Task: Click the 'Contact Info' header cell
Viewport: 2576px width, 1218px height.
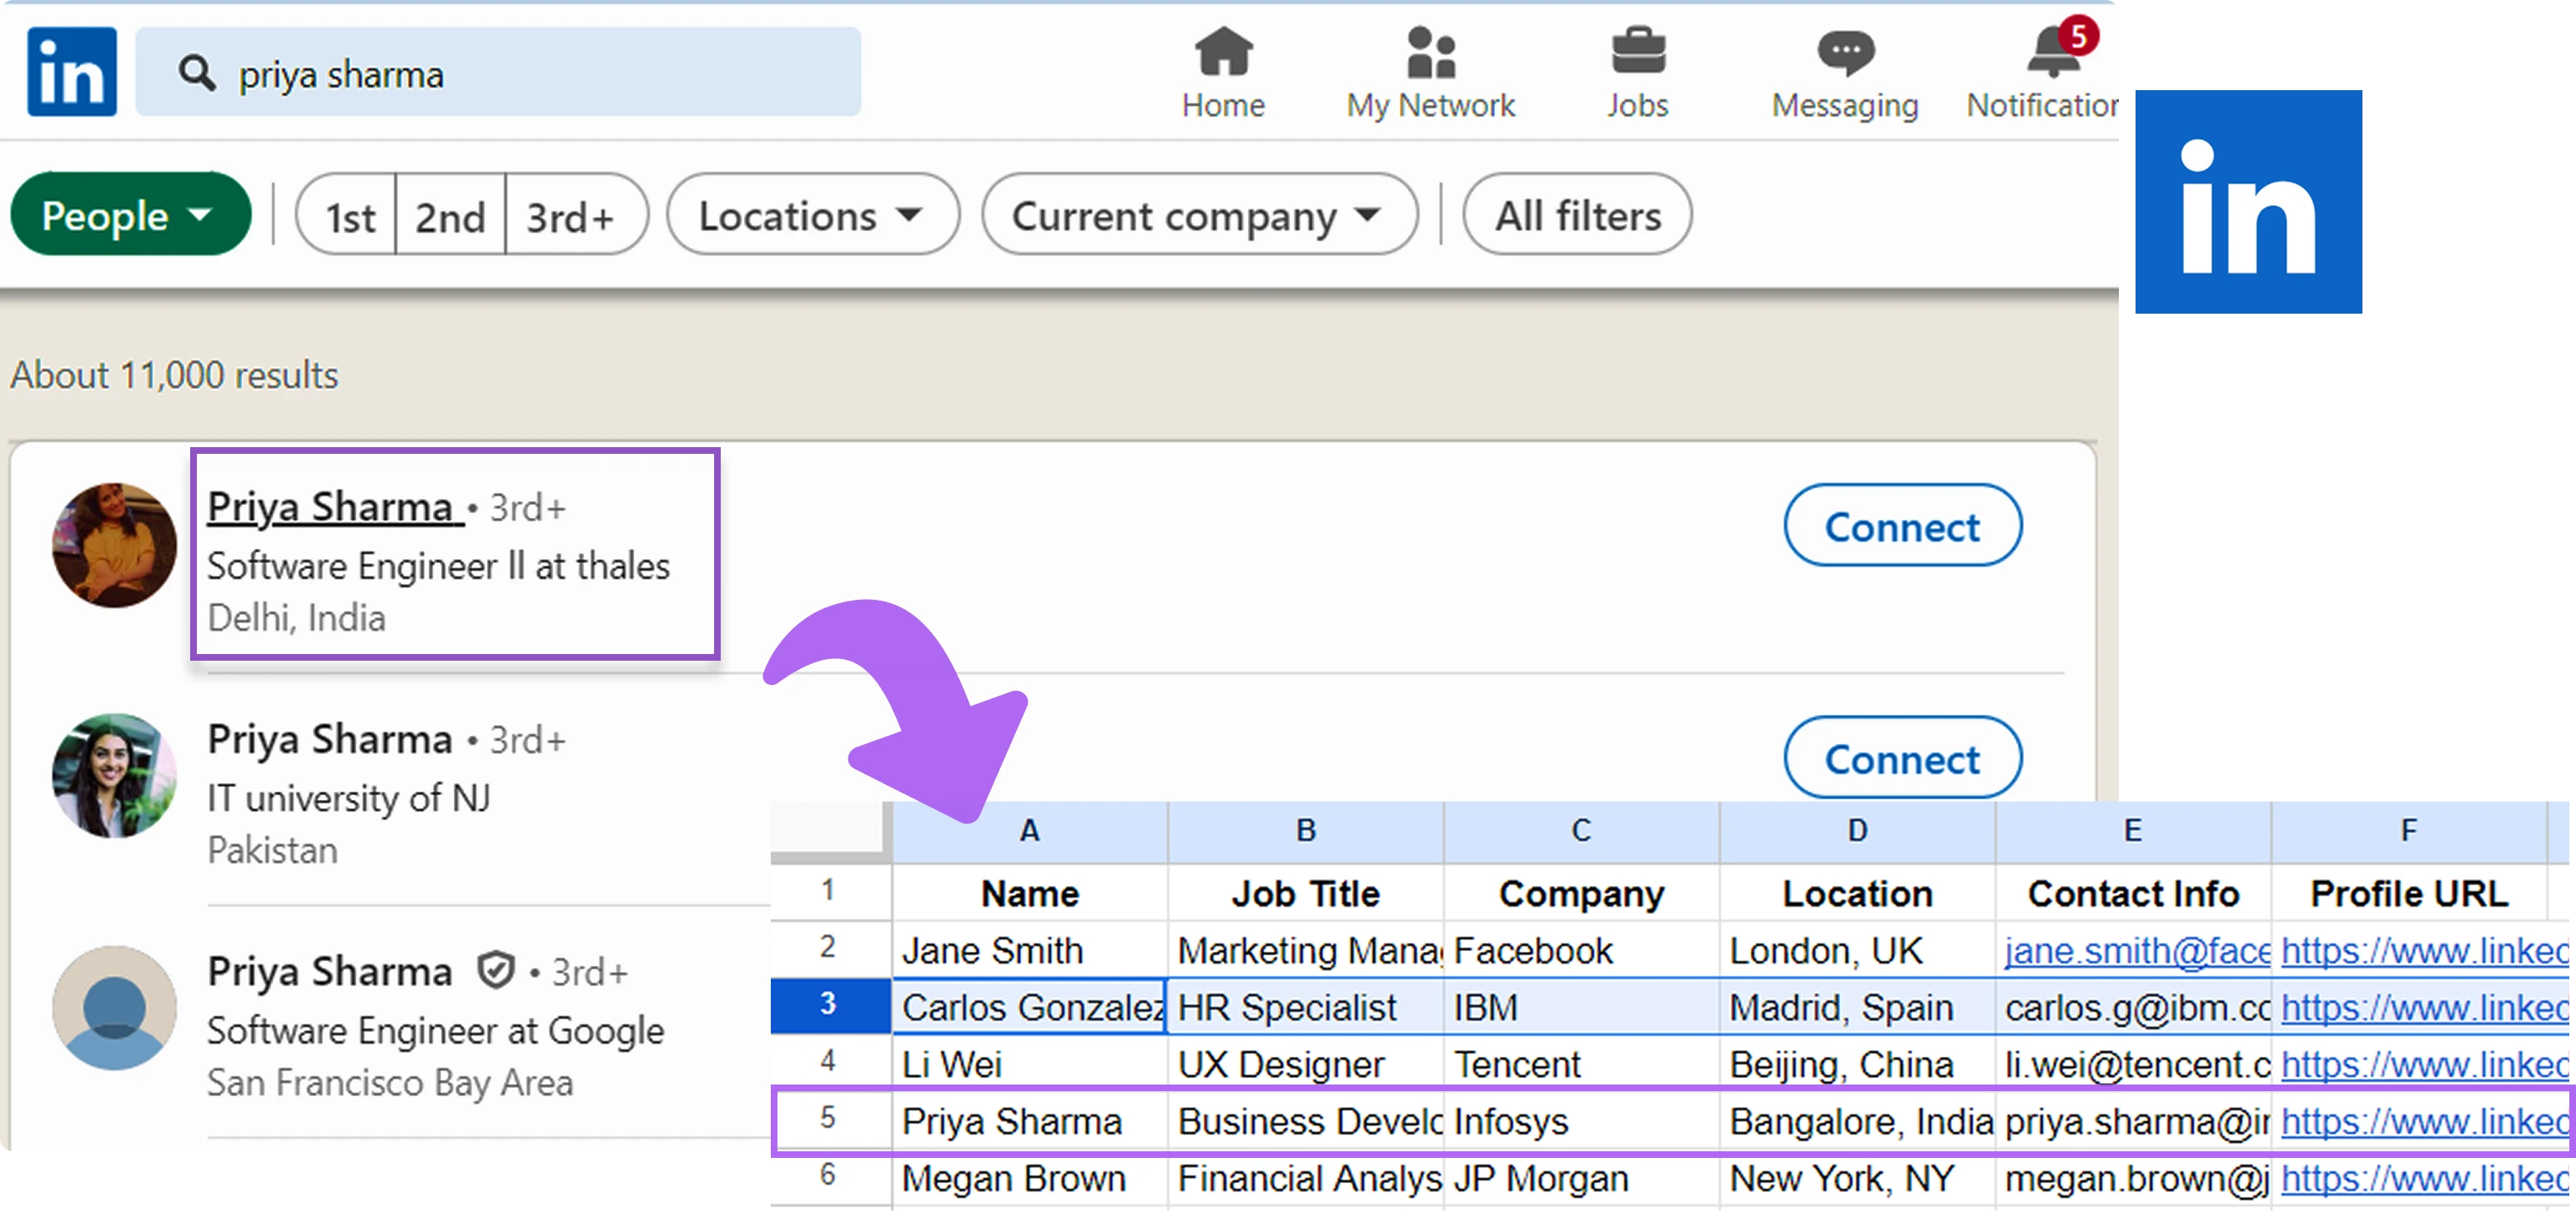Action: (2133, 893)
